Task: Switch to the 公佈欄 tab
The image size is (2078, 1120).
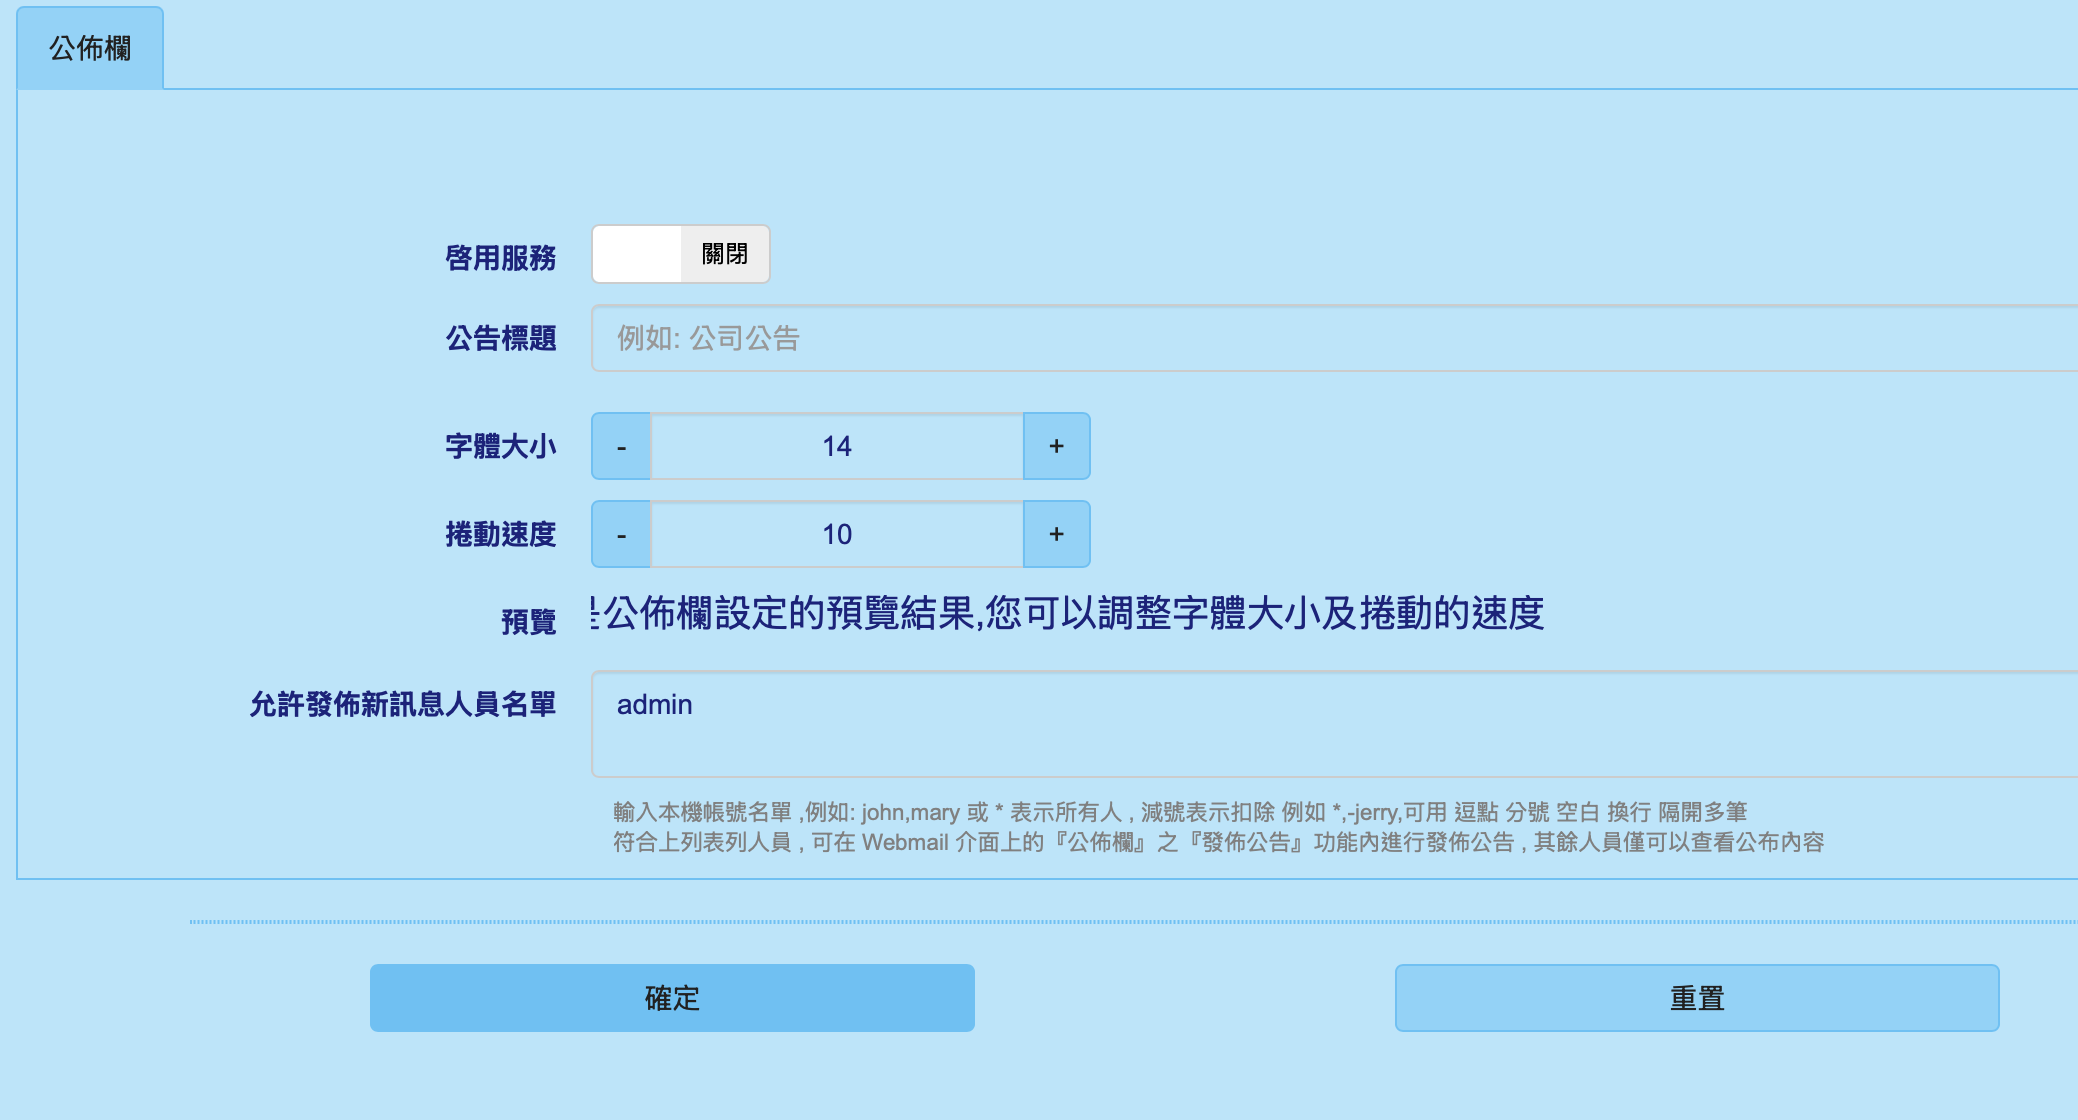Action: [x=89, y=45]
